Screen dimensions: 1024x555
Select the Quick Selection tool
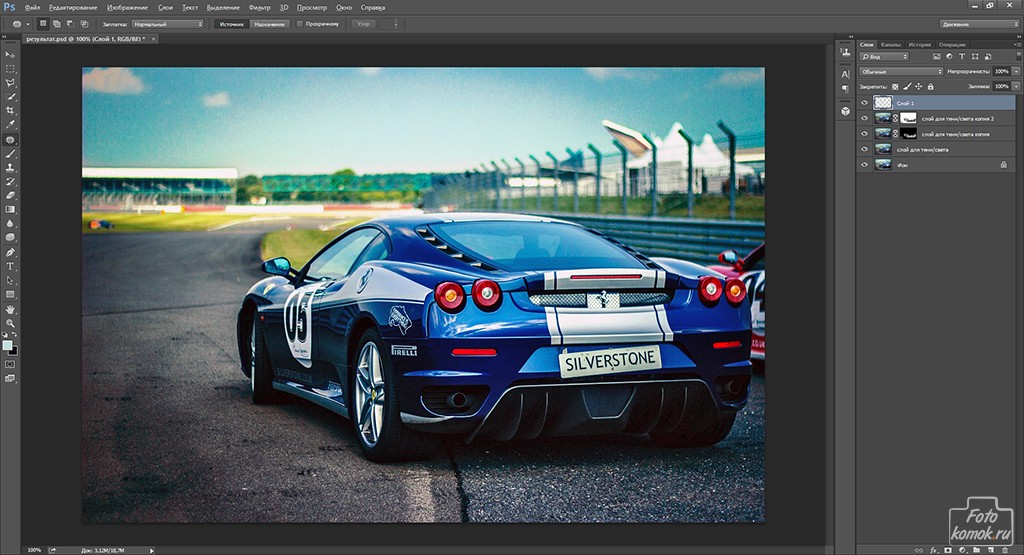(10, 97)
